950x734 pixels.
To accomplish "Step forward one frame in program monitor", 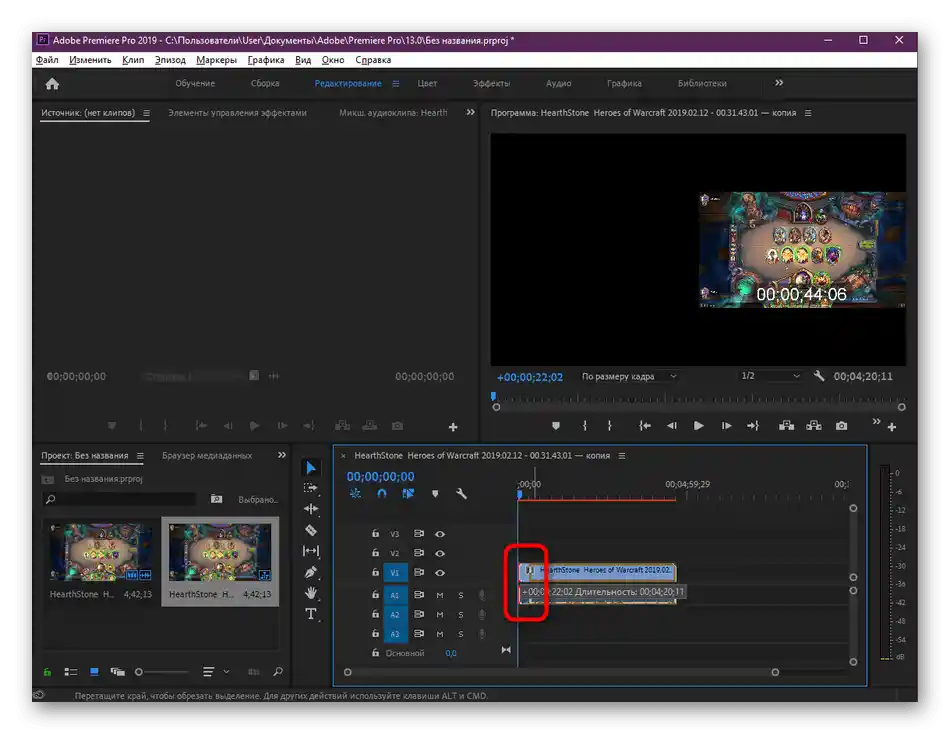I will click(x=726, y=425).
